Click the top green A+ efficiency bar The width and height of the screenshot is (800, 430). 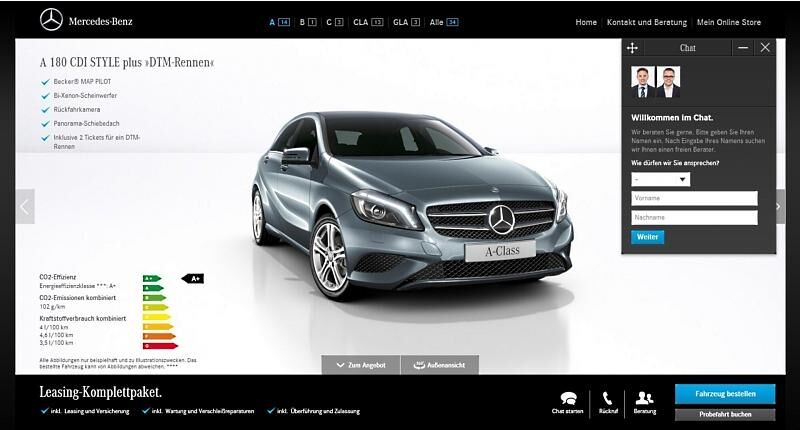point(152,279)
